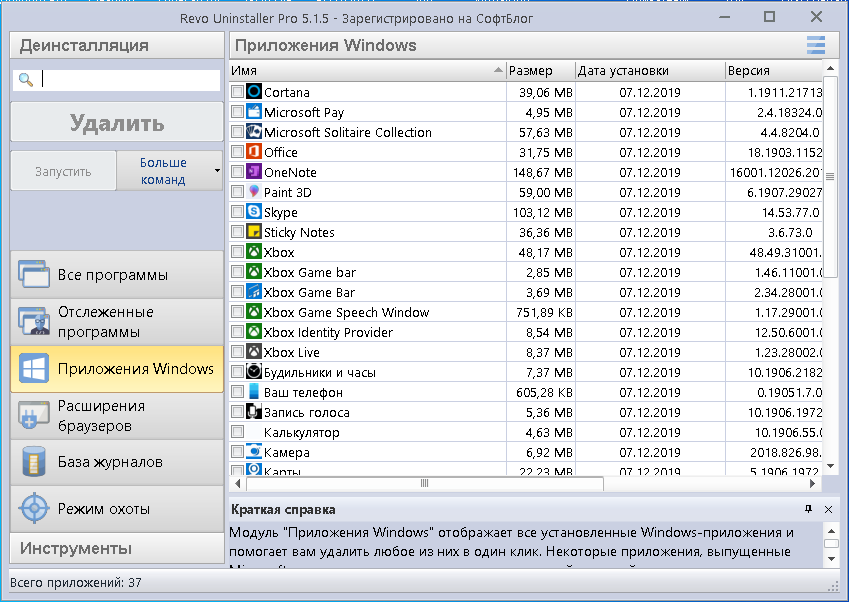Sort by Версия column header
Screen dimensions: 849x602
point(774,70)
